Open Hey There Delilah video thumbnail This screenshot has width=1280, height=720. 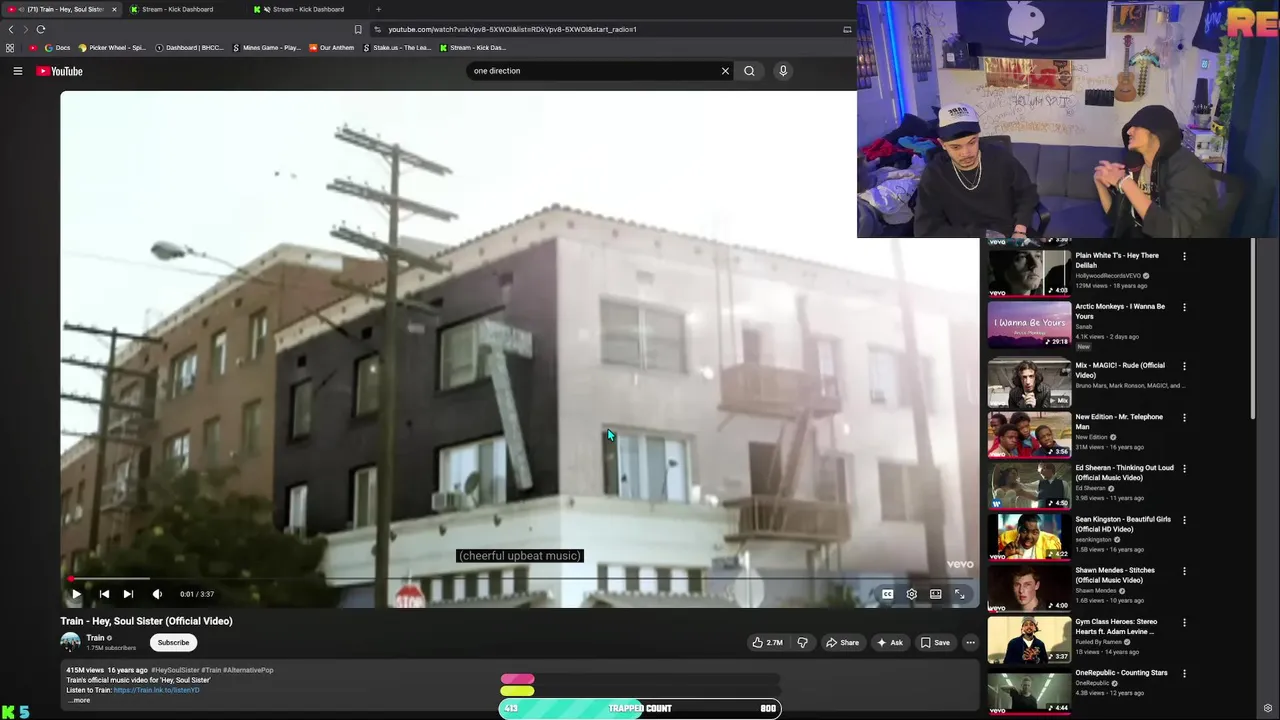click(1029, 273)
